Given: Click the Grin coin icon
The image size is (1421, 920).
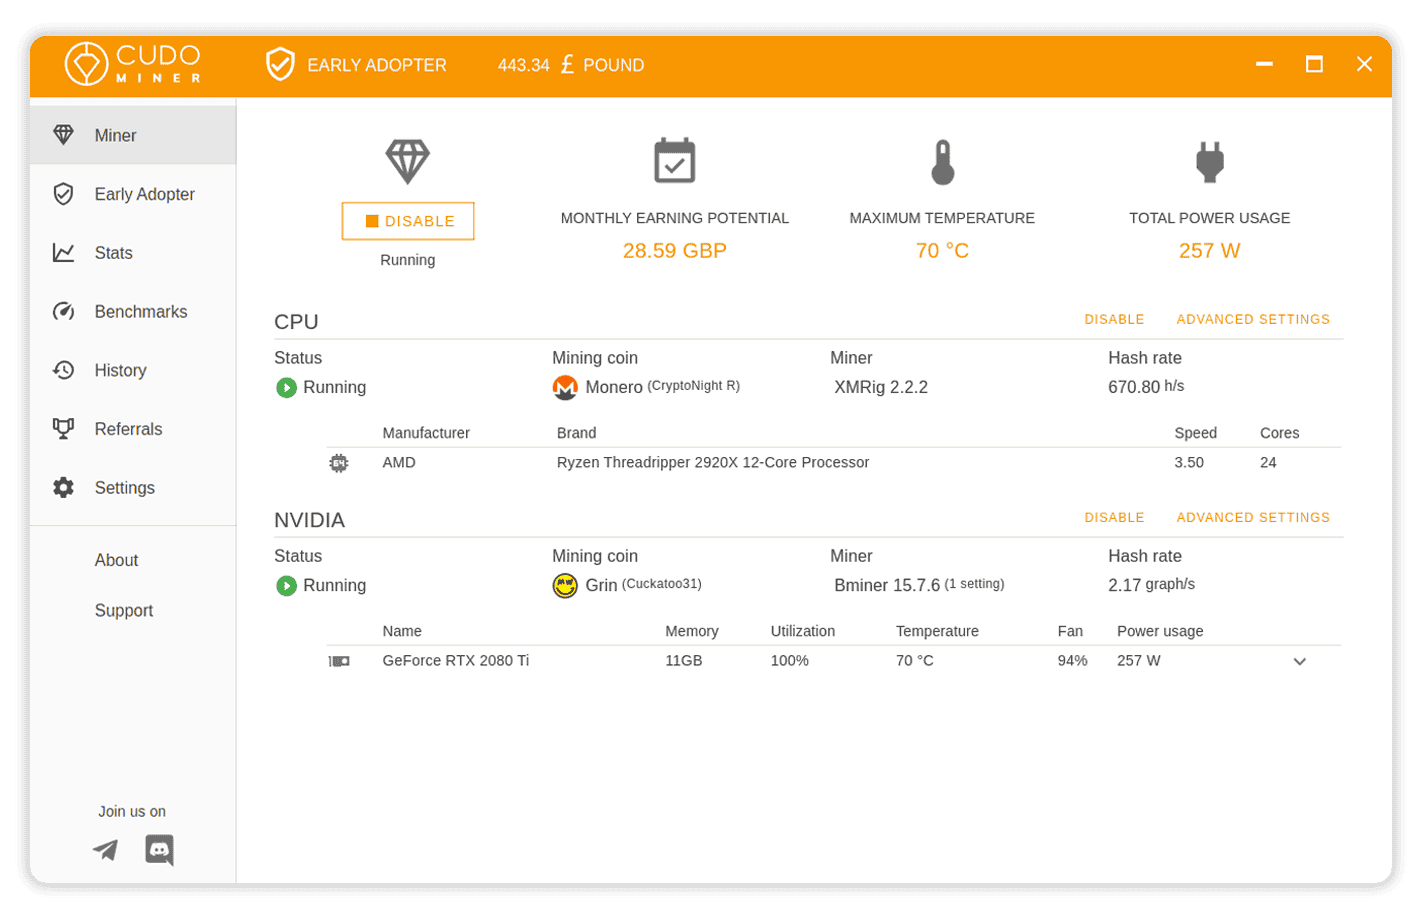Looking at the screenshot, I should point(564,585).
